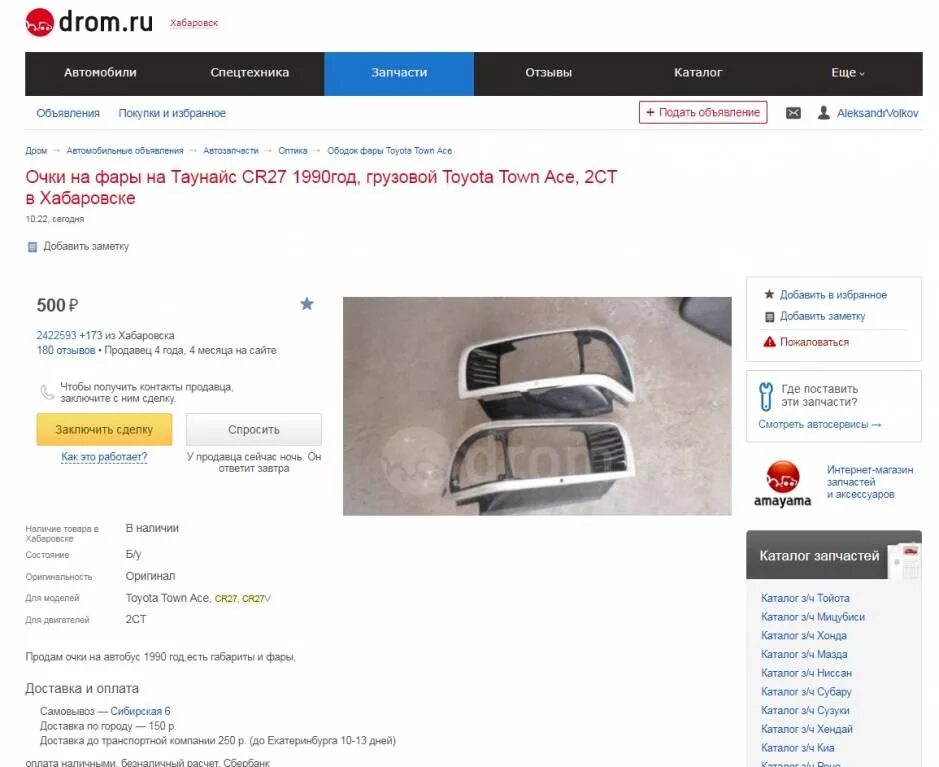Open the headlight bezels photo

coord(537,406)
